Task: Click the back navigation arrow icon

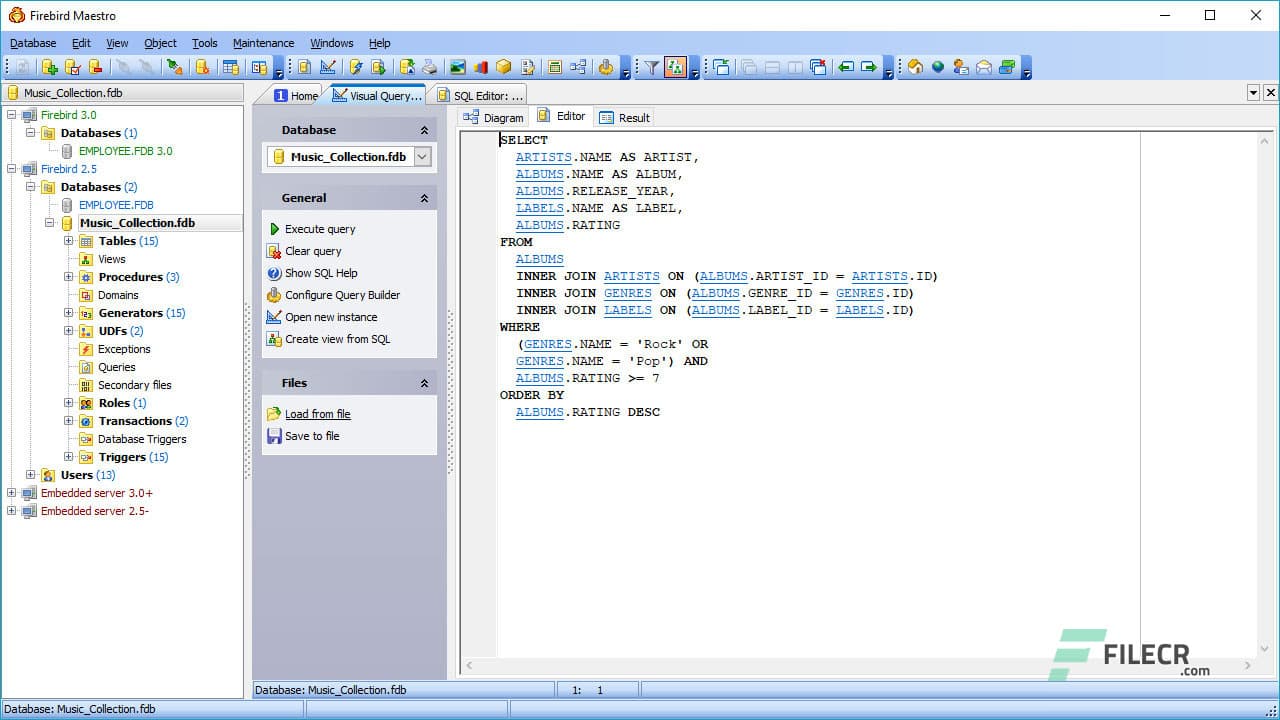Action: click(846, 67)
